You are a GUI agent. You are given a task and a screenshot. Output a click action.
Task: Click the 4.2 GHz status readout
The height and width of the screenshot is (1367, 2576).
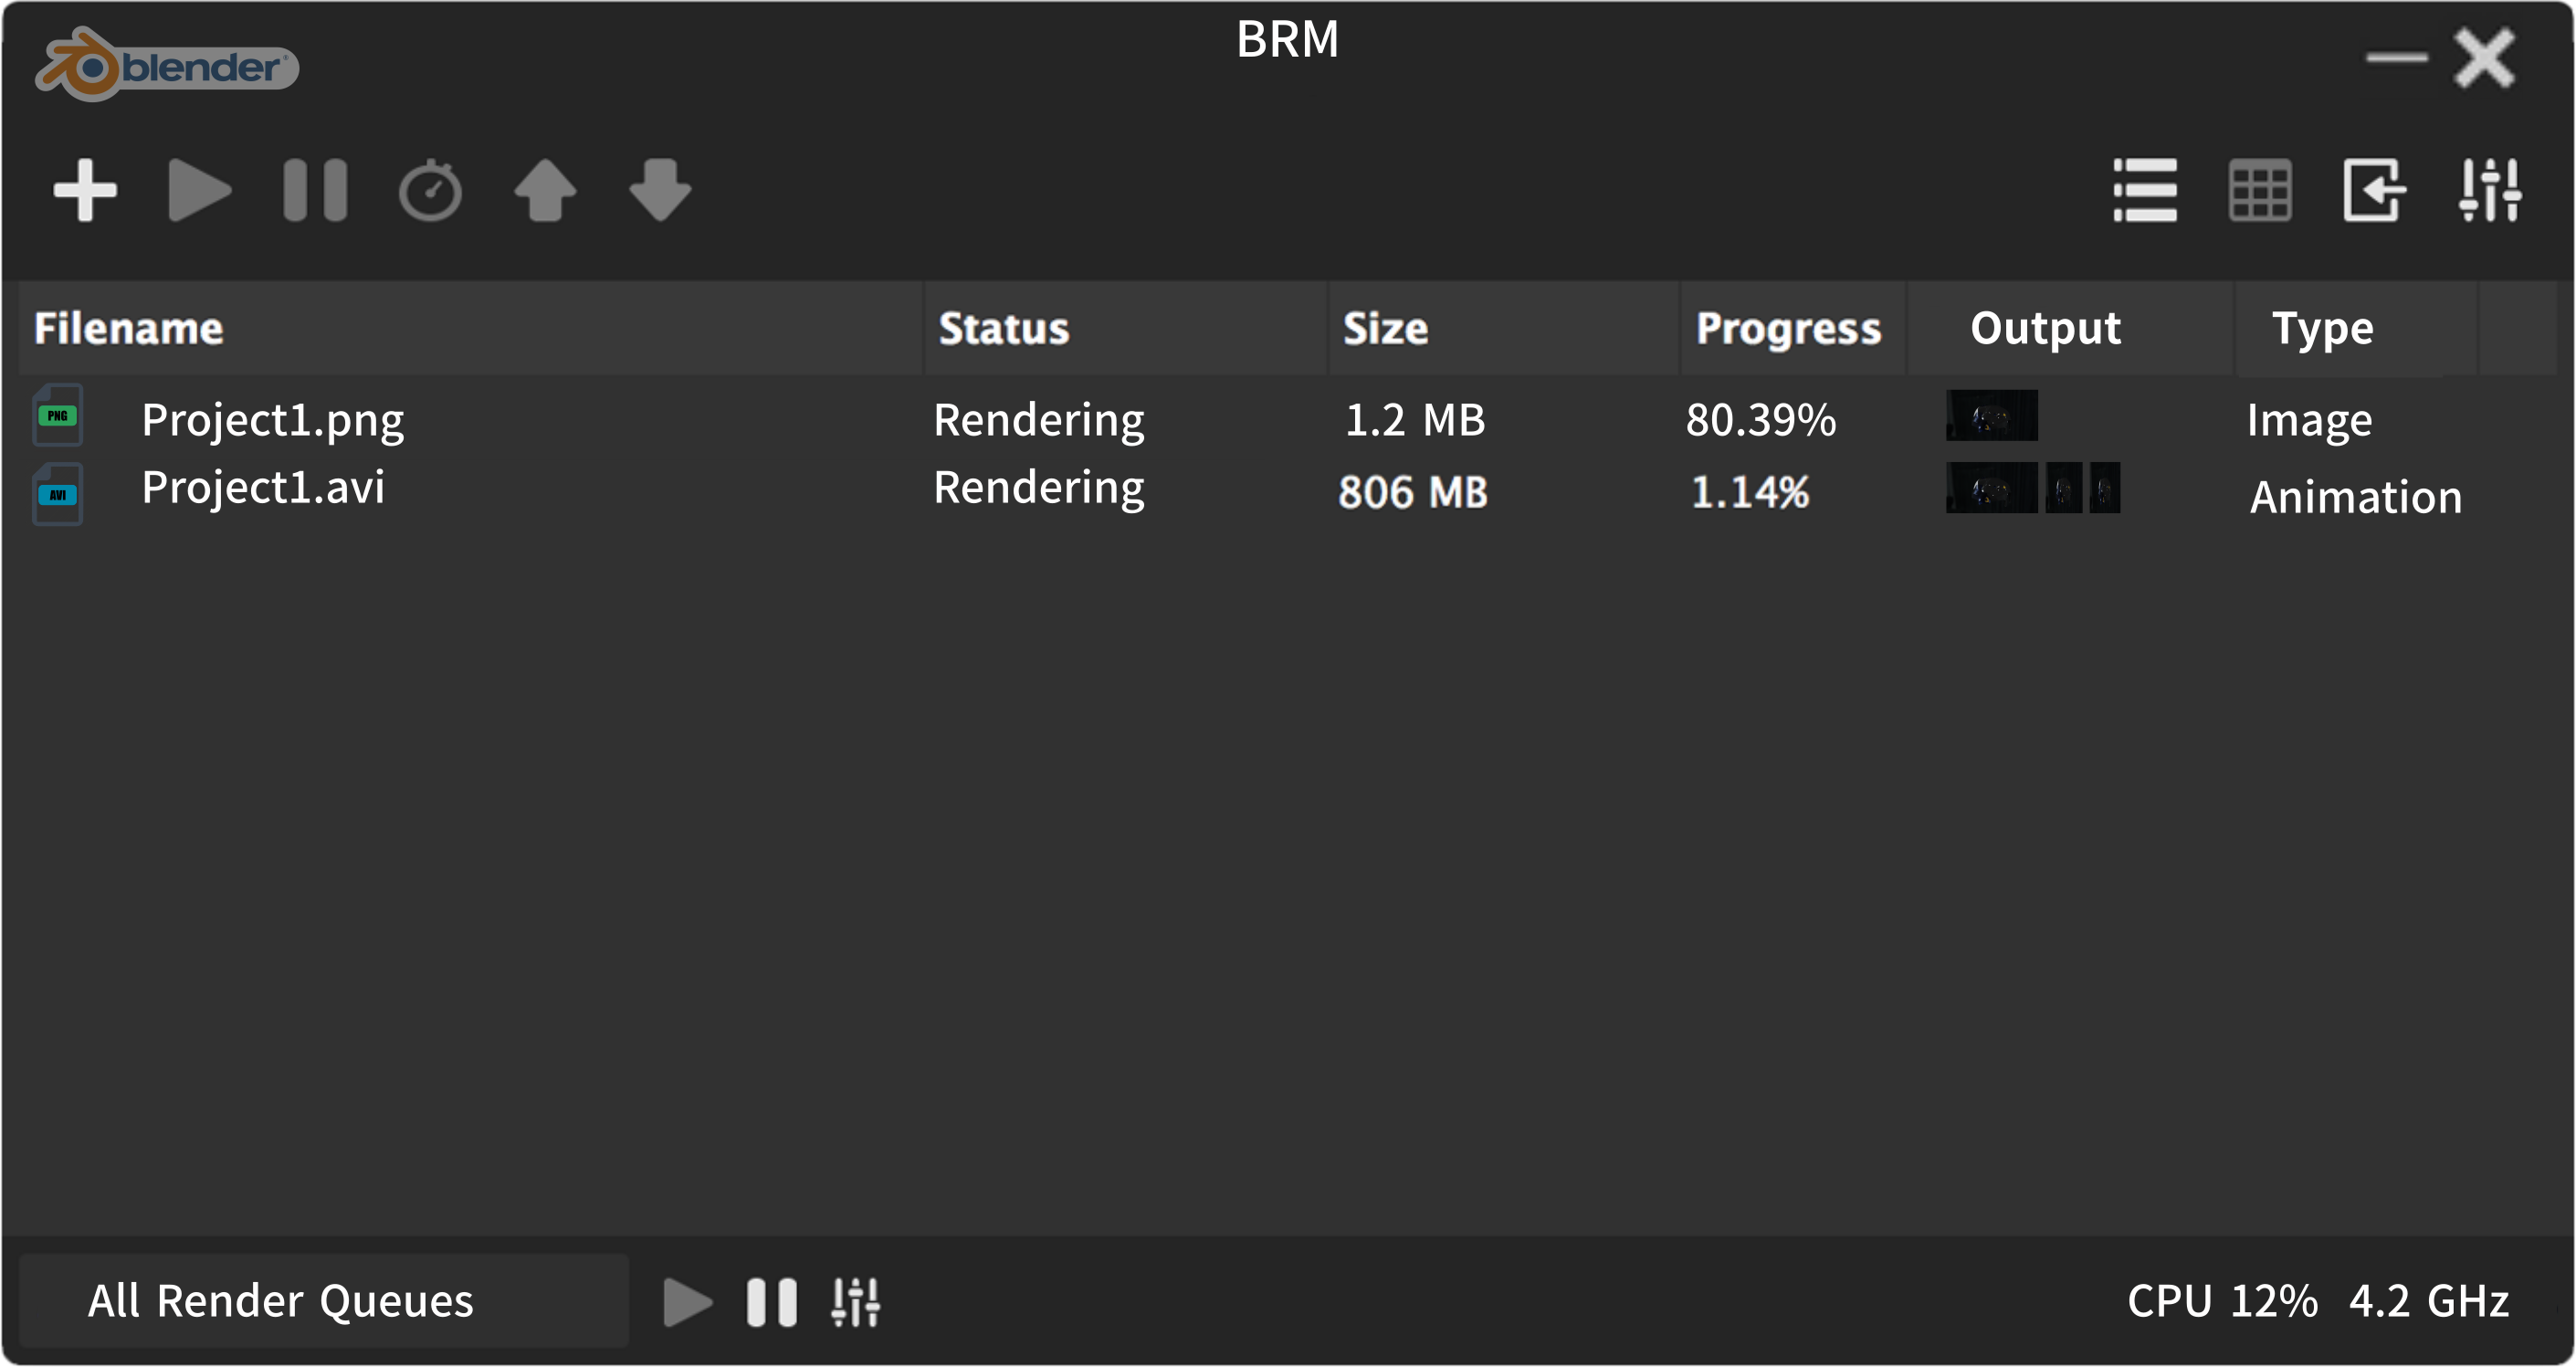coord(2429,1301)
